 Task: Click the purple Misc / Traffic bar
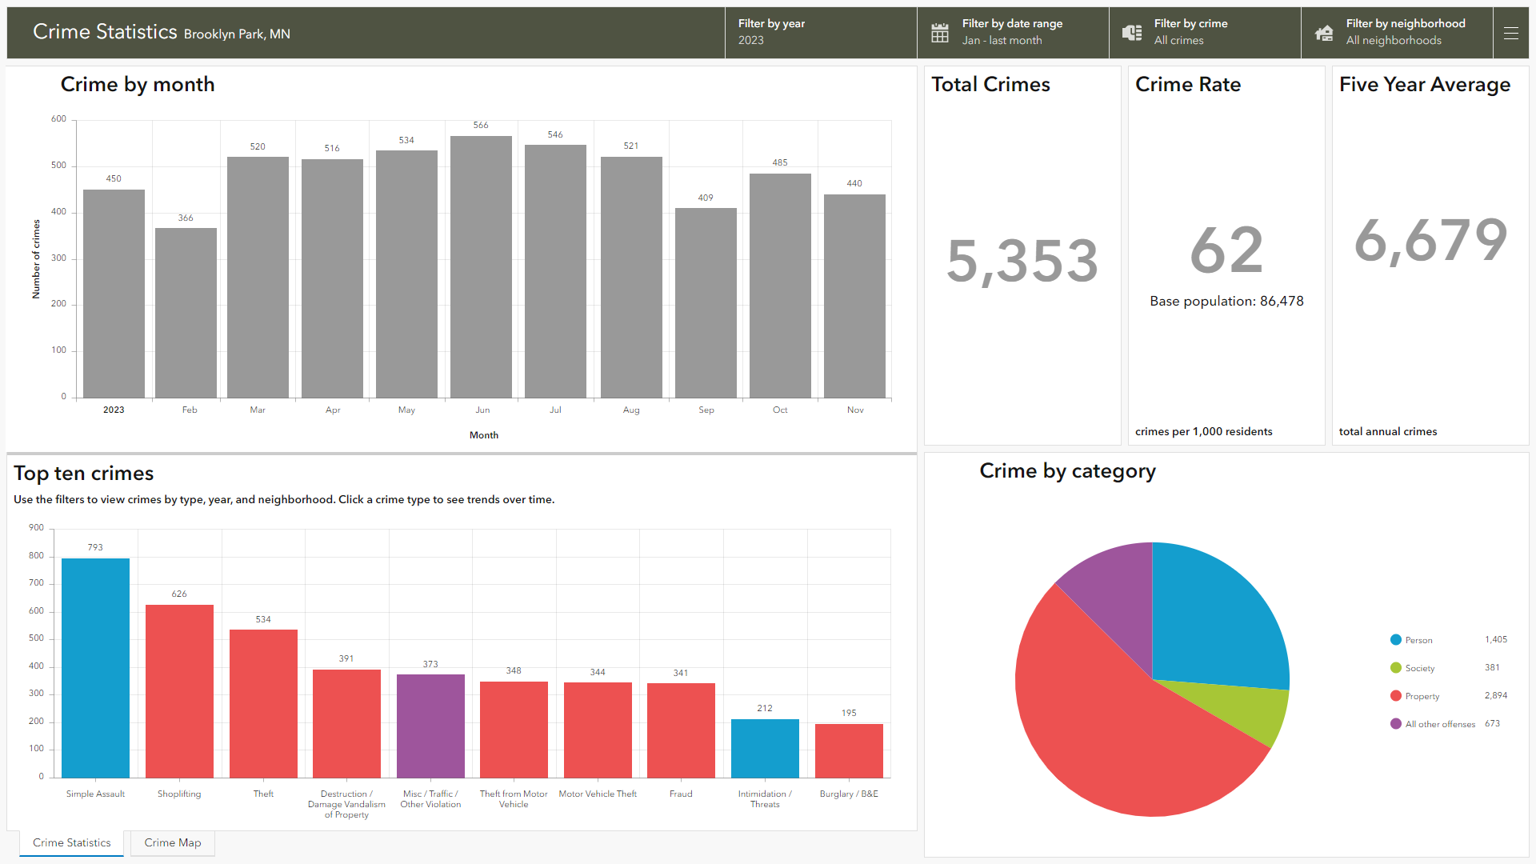(x=430, y=726)
